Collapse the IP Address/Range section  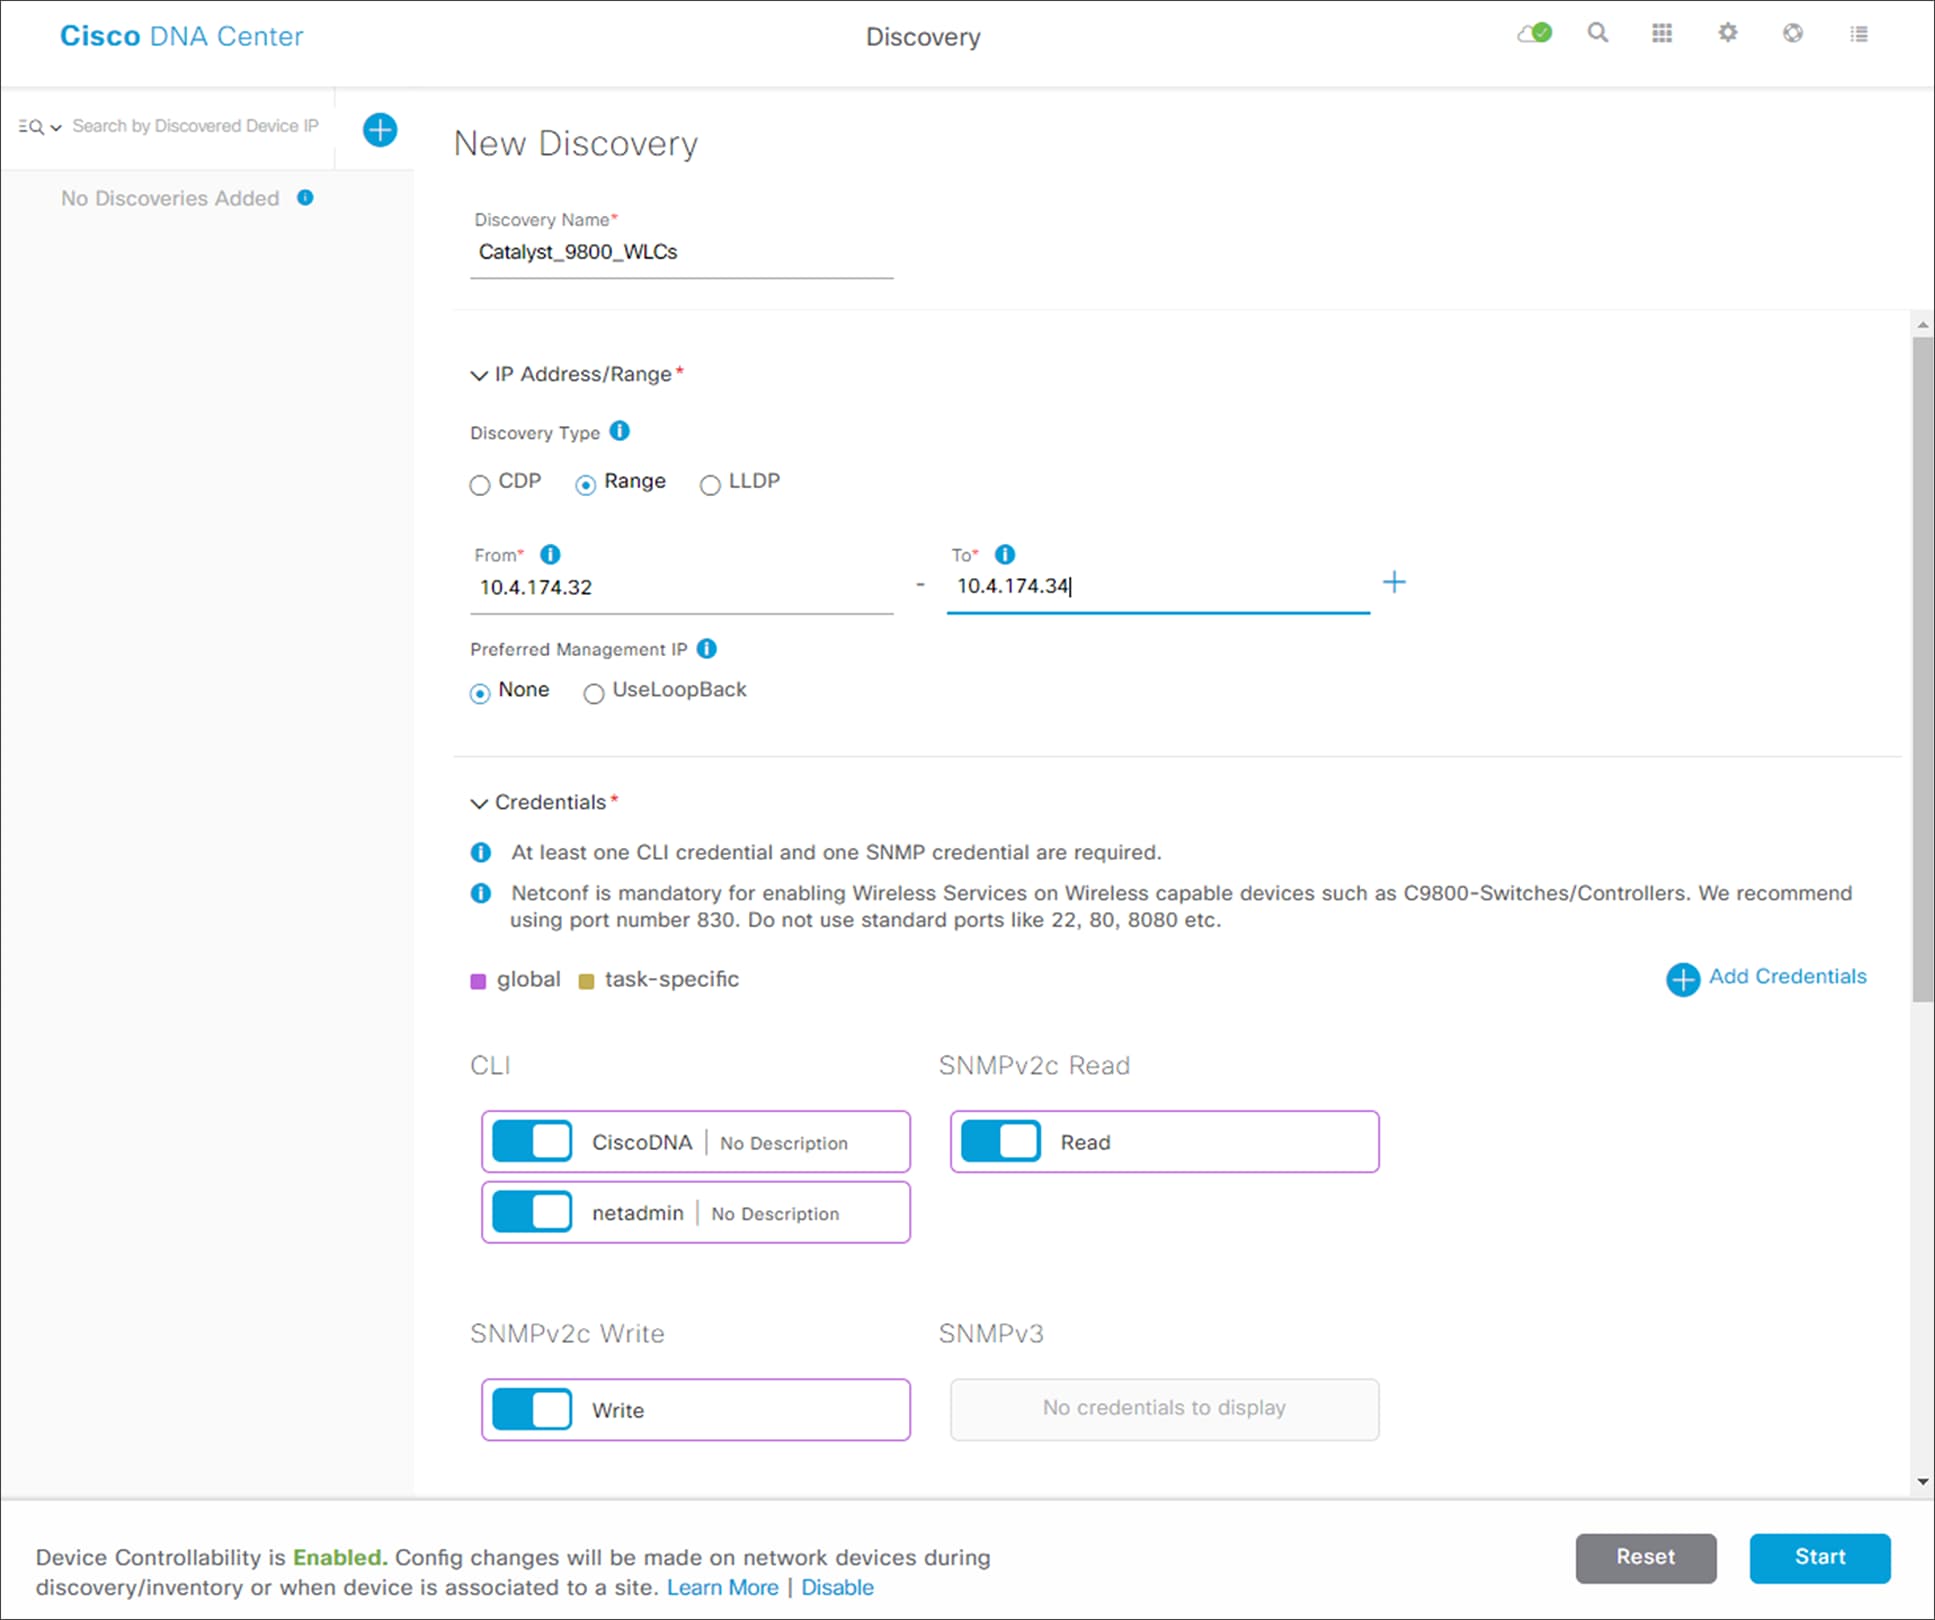click(479, 375)
